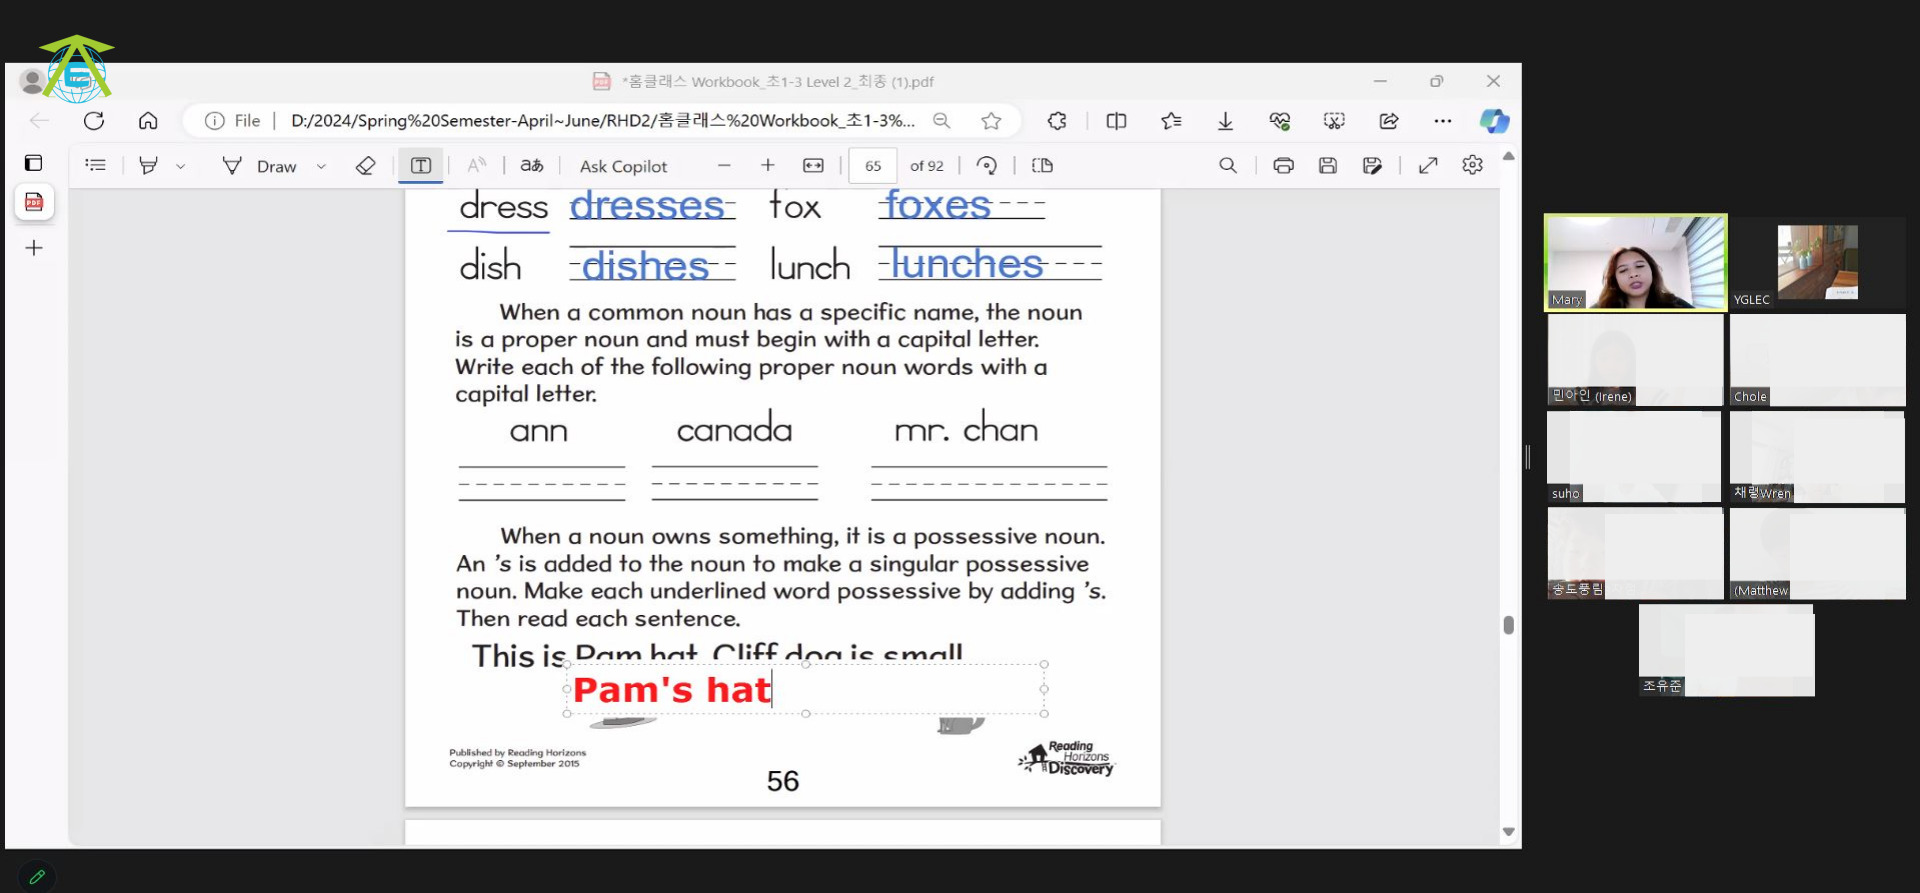Click the Read aloud icon
1920x893 pixels.
[x=477, y=165]
